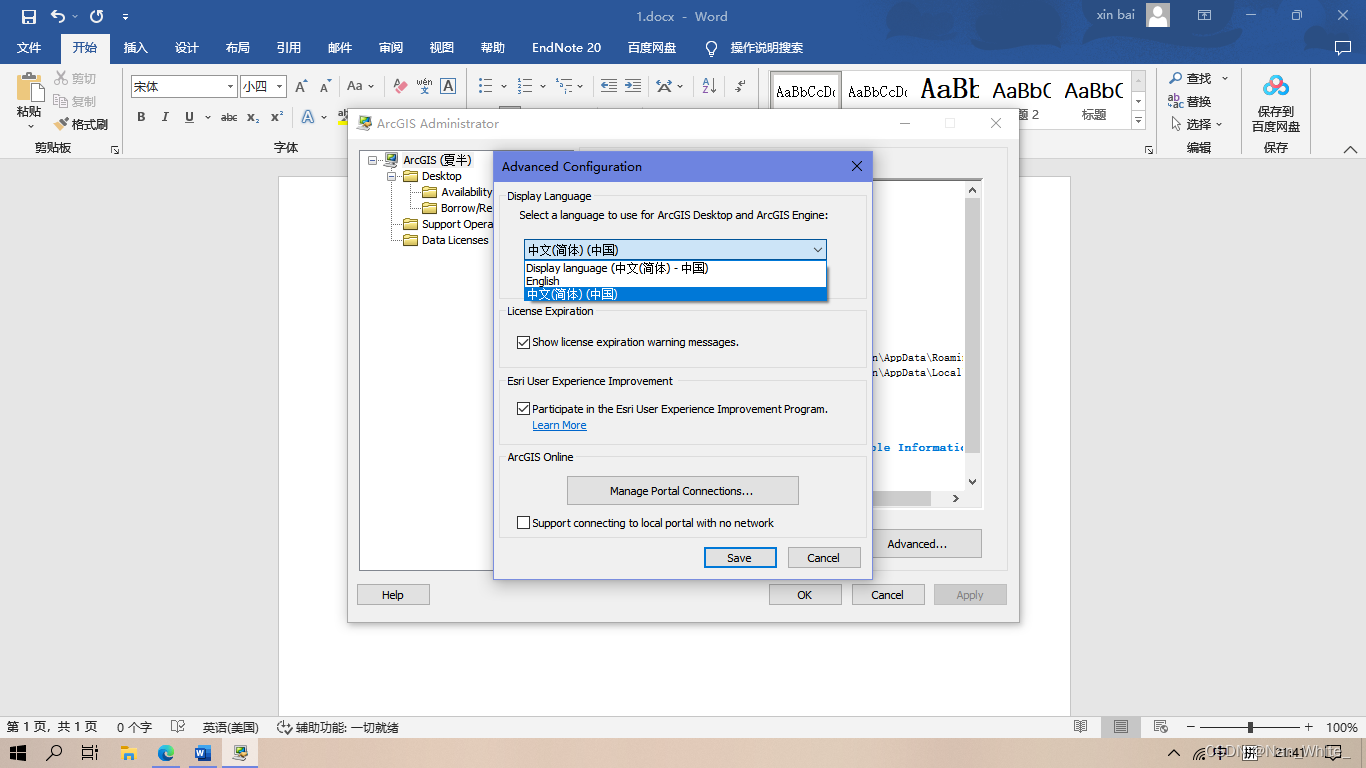Switch to the 设计 (Design) tab

[187, 48]
